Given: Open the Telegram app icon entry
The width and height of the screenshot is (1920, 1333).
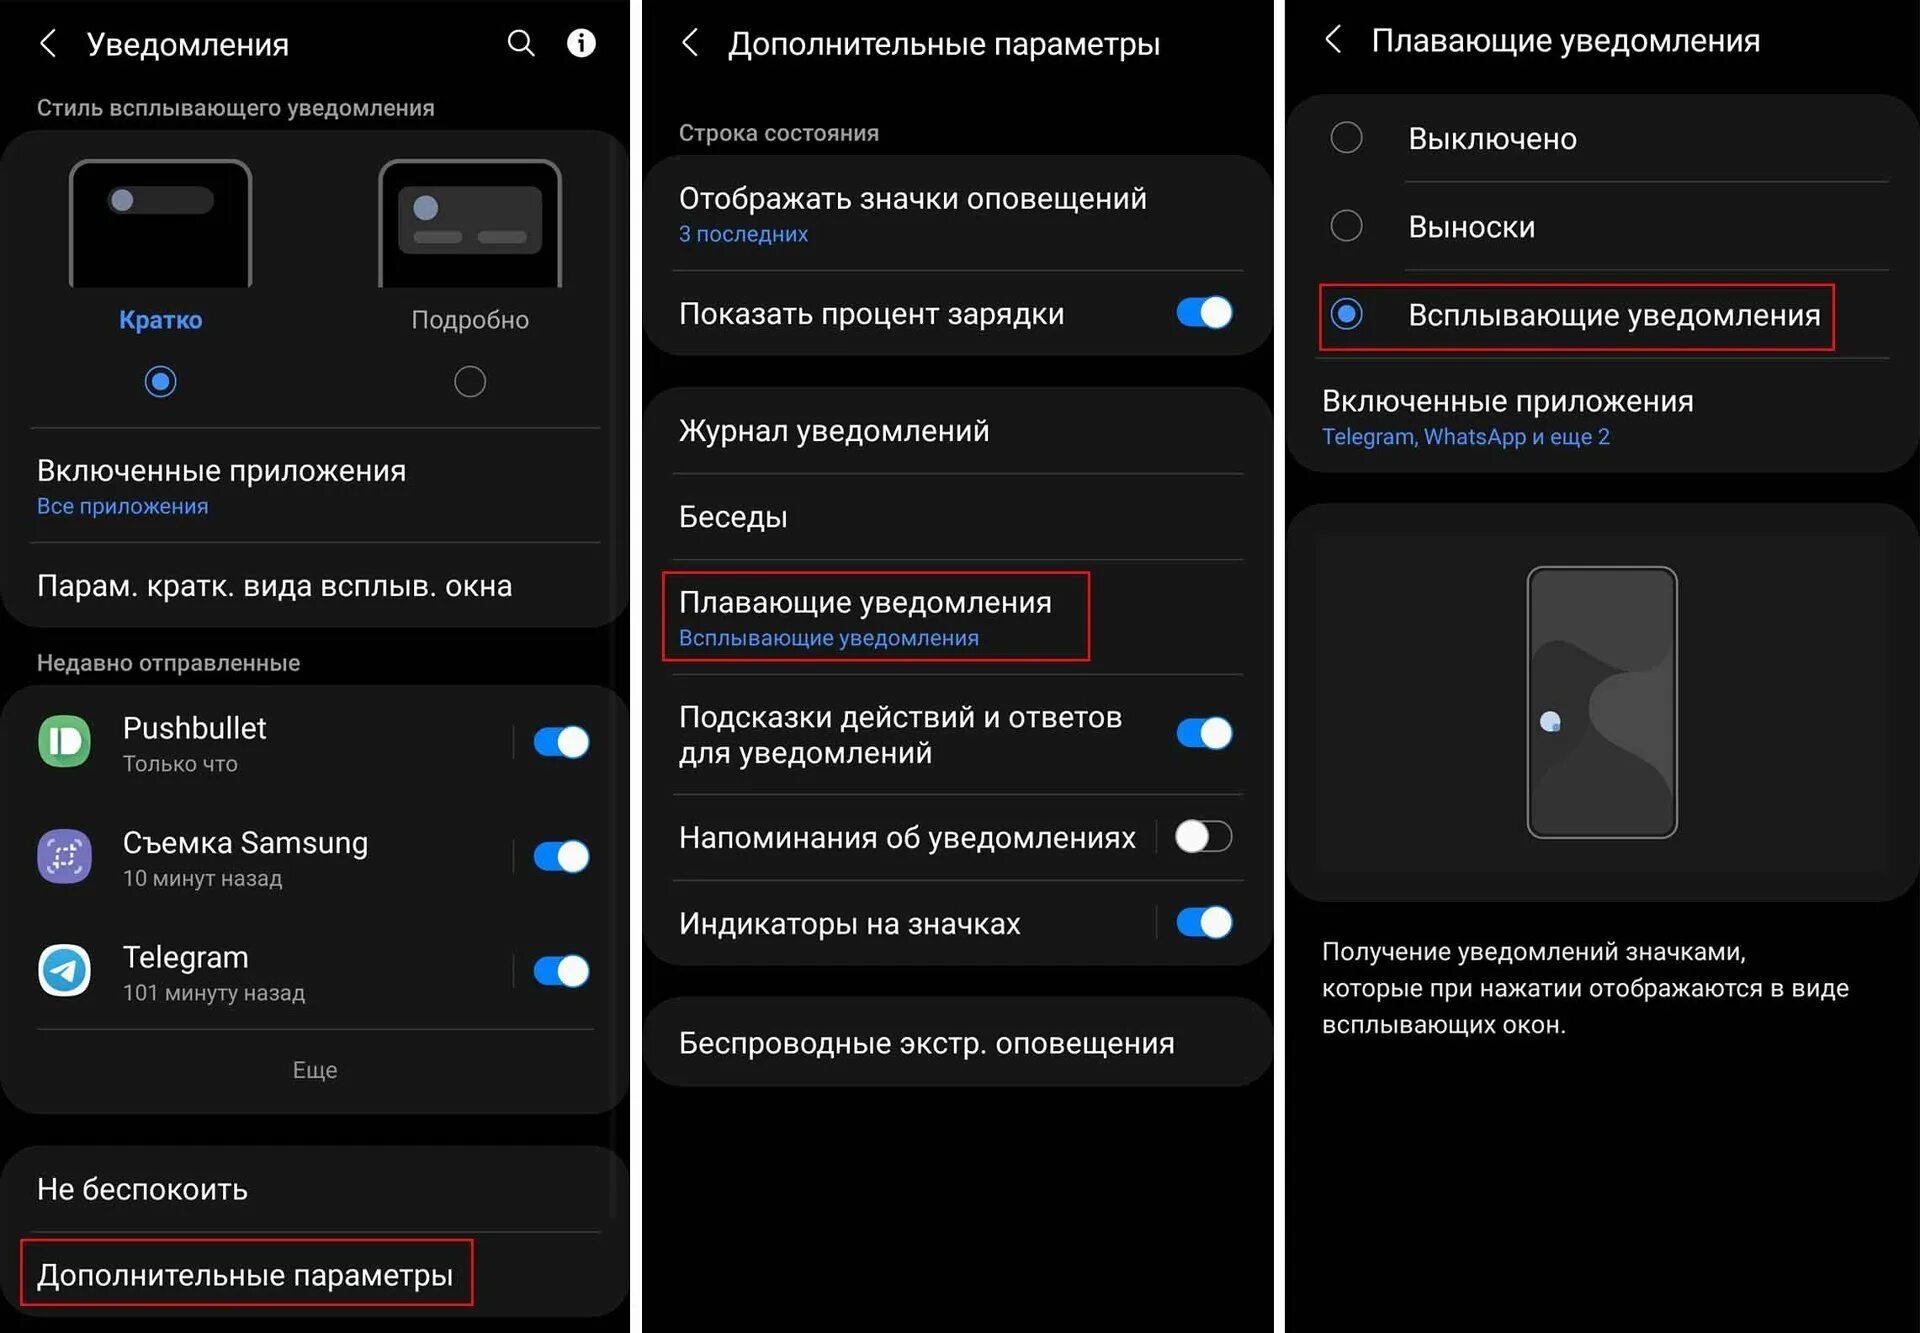Looking at the screenshot, I should click(x=65, y=970).
